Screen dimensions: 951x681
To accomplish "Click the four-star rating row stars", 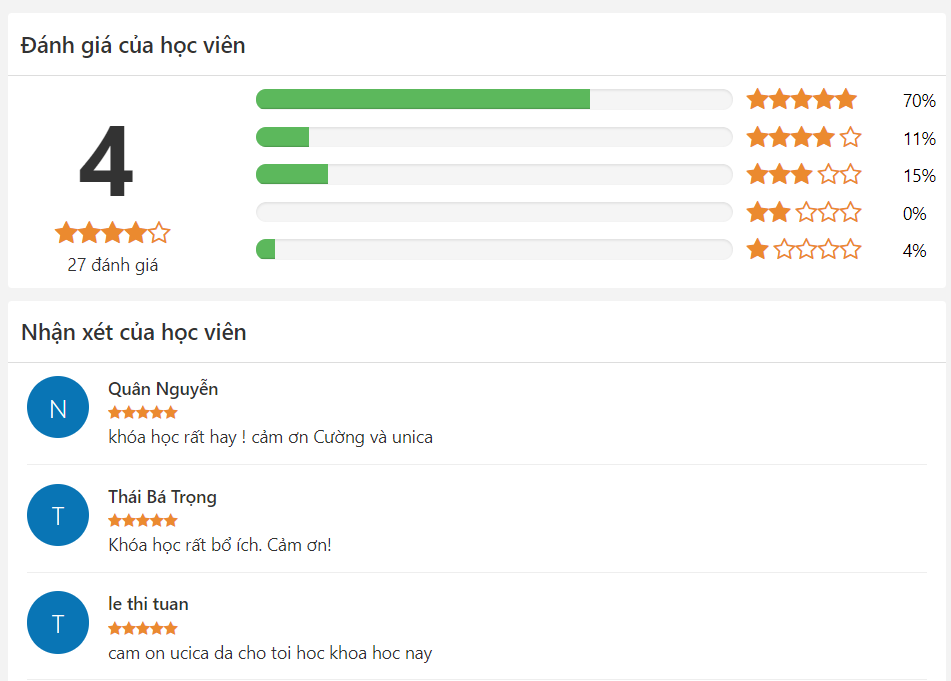I will click(802, 137).
